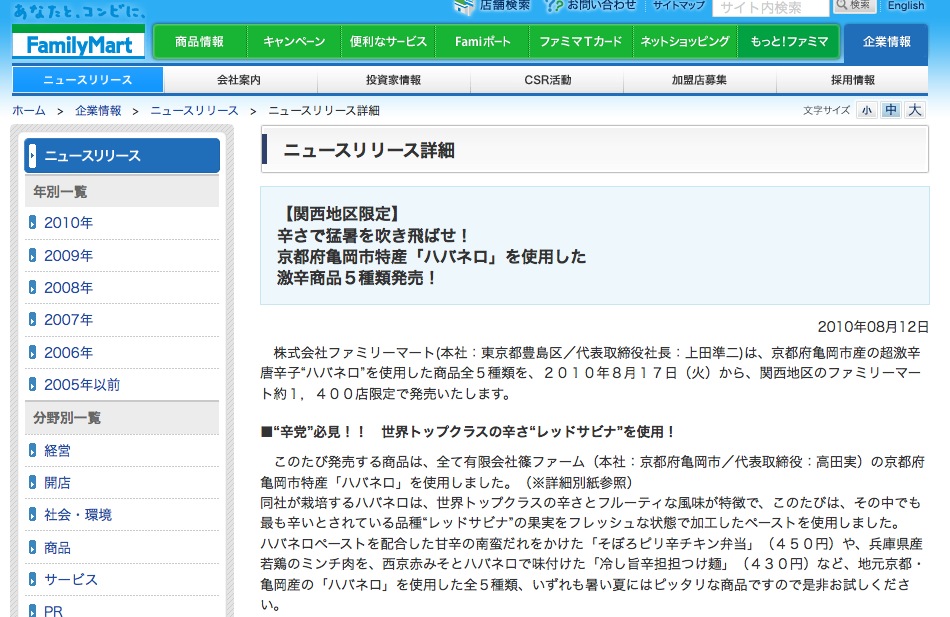Open the 商品 category
The width and height of the screenshot is (950, 617).
58,548
